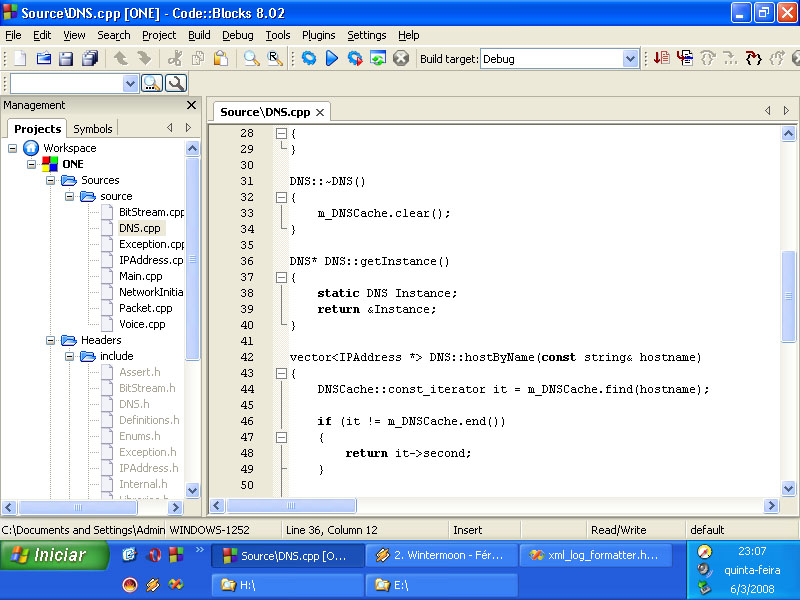Click the Replace icon in the toolbar

coord(274,59)
